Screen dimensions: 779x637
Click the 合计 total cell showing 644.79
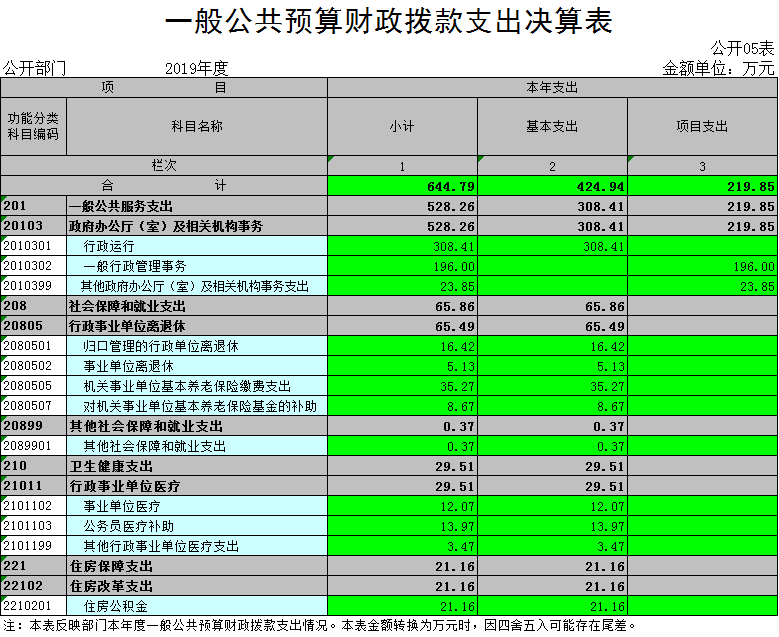402,186
